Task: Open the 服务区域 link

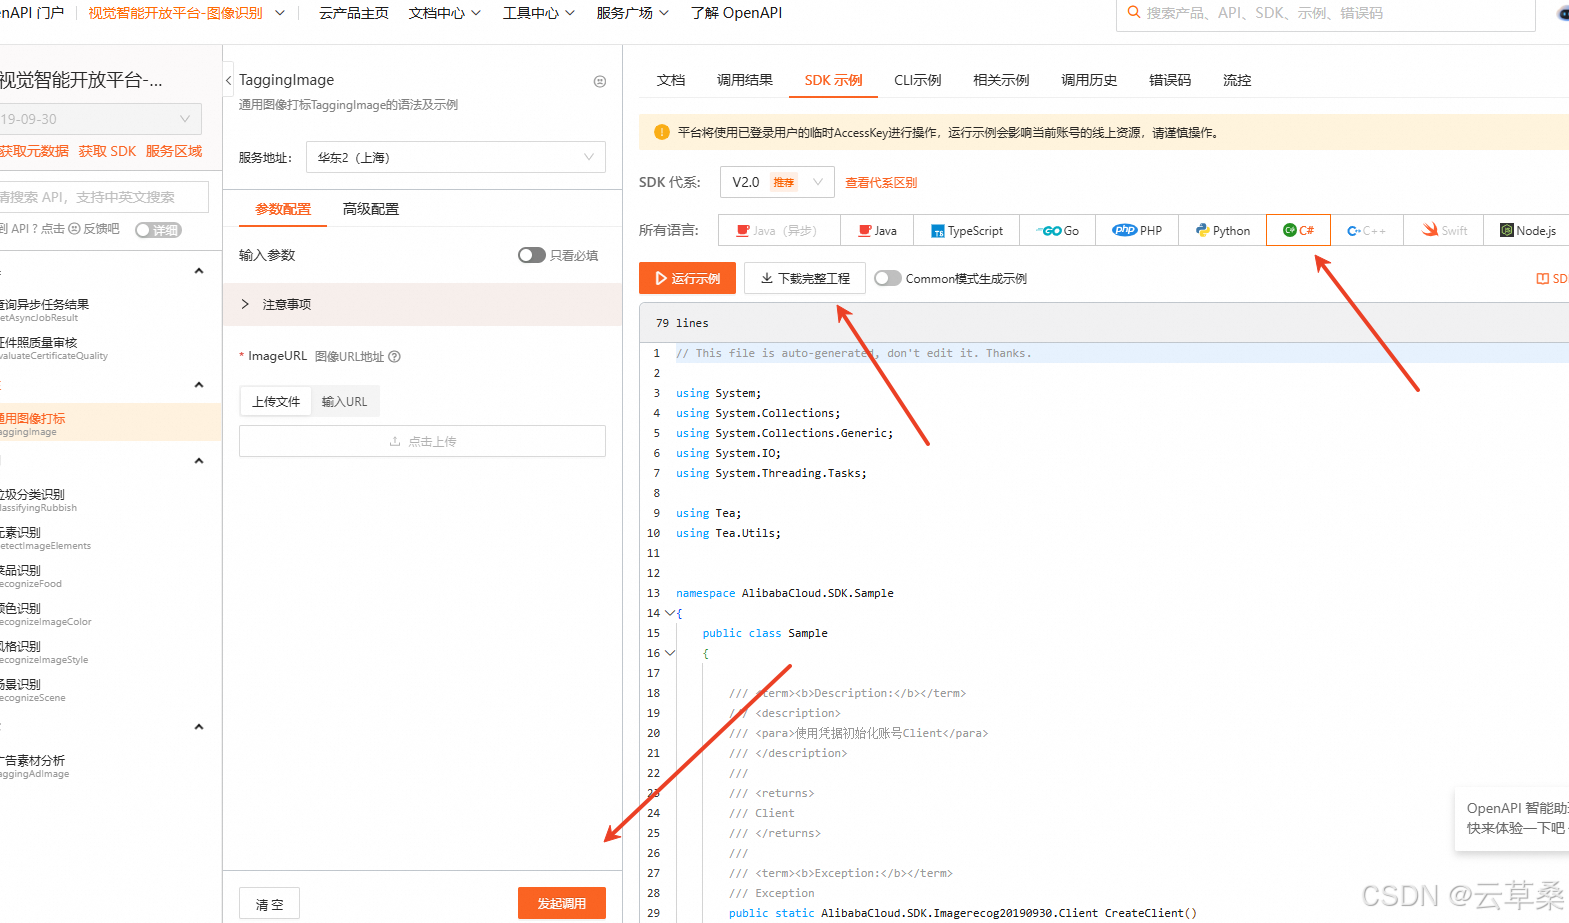Action: [174, 151]
